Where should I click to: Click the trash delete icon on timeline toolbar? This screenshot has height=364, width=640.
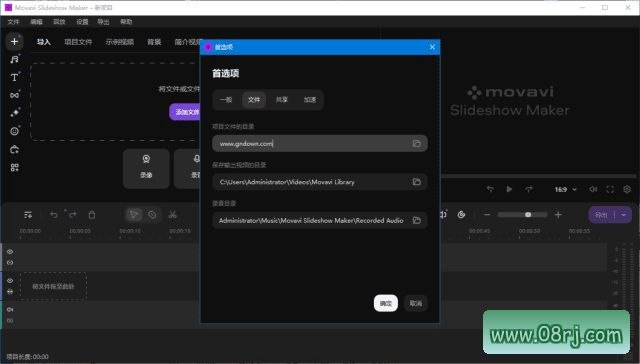pos(92,215)
